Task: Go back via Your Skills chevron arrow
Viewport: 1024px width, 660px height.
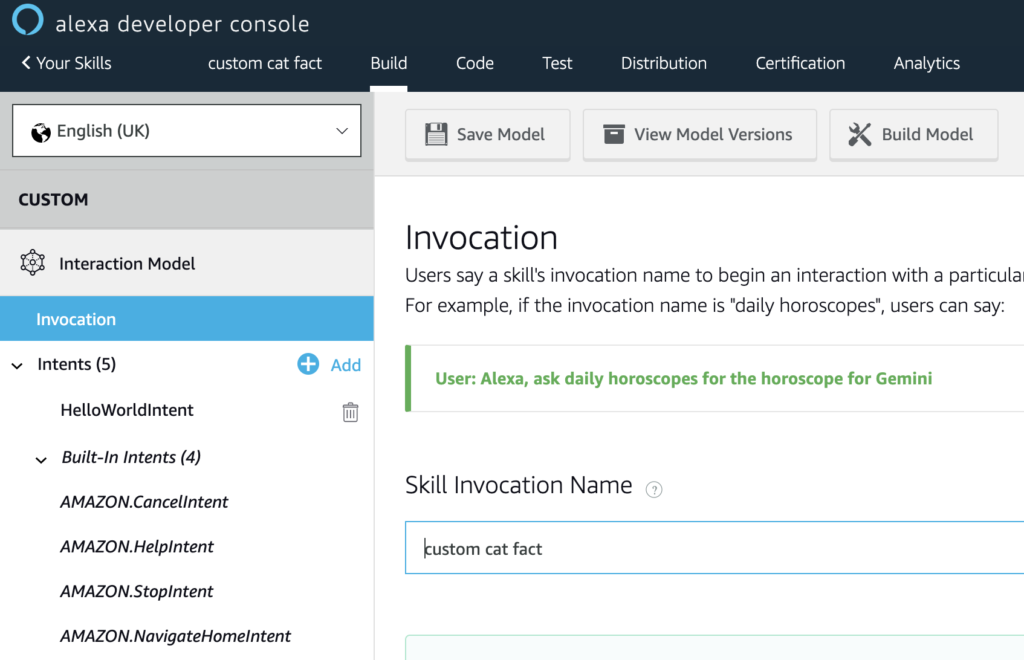Action: (26, 63)
